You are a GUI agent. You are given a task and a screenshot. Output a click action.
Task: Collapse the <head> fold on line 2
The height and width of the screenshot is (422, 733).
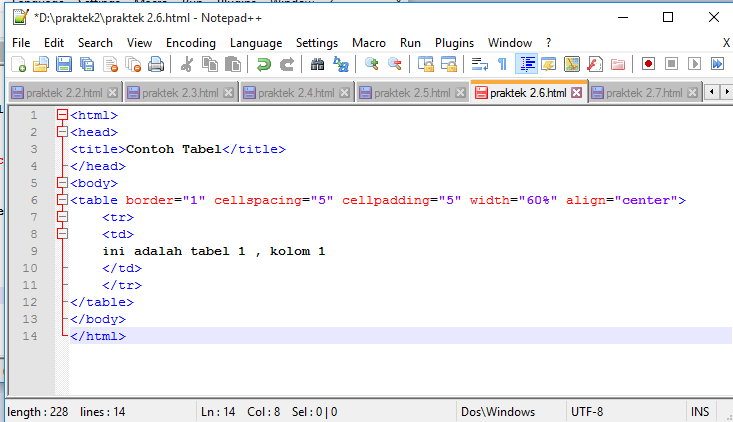[62, 132]
